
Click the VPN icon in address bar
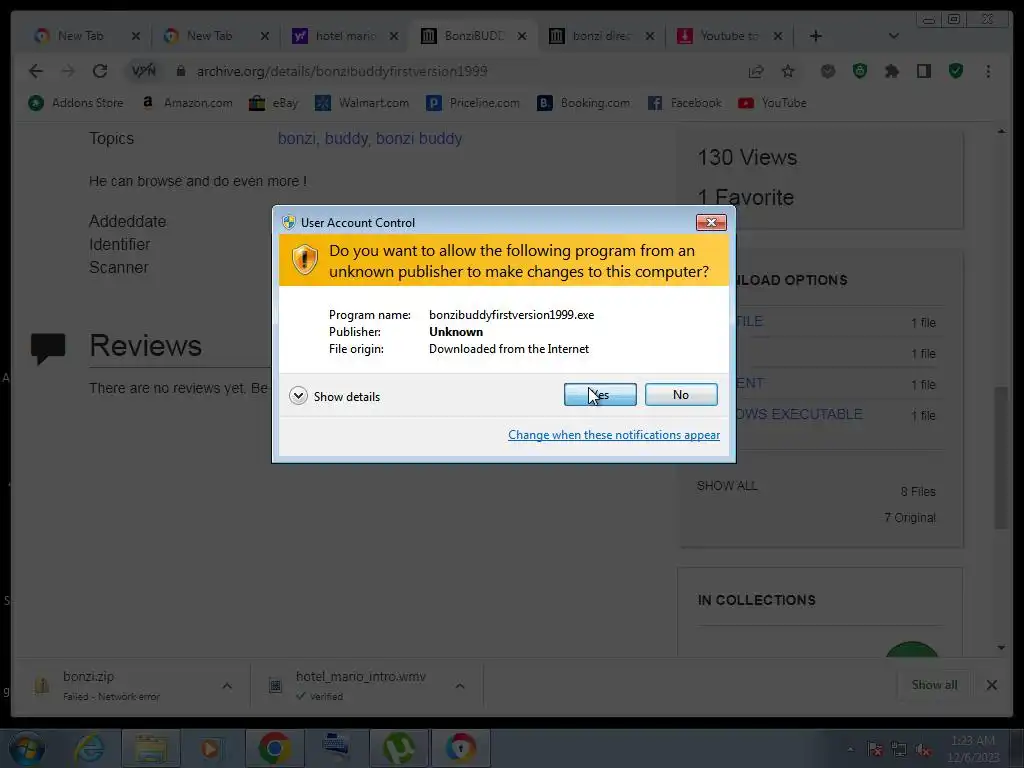[x=144, y=71]
